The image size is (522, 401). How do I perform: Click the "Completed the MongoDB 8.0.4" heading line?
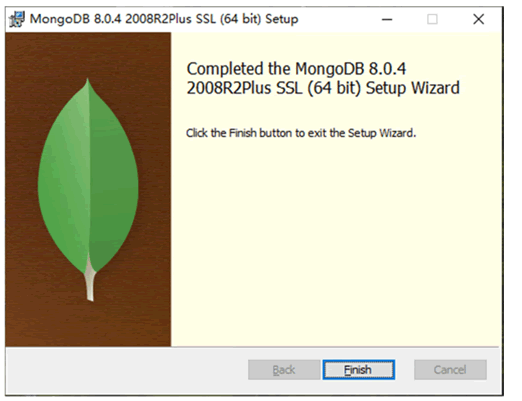[x=296, y=69]
